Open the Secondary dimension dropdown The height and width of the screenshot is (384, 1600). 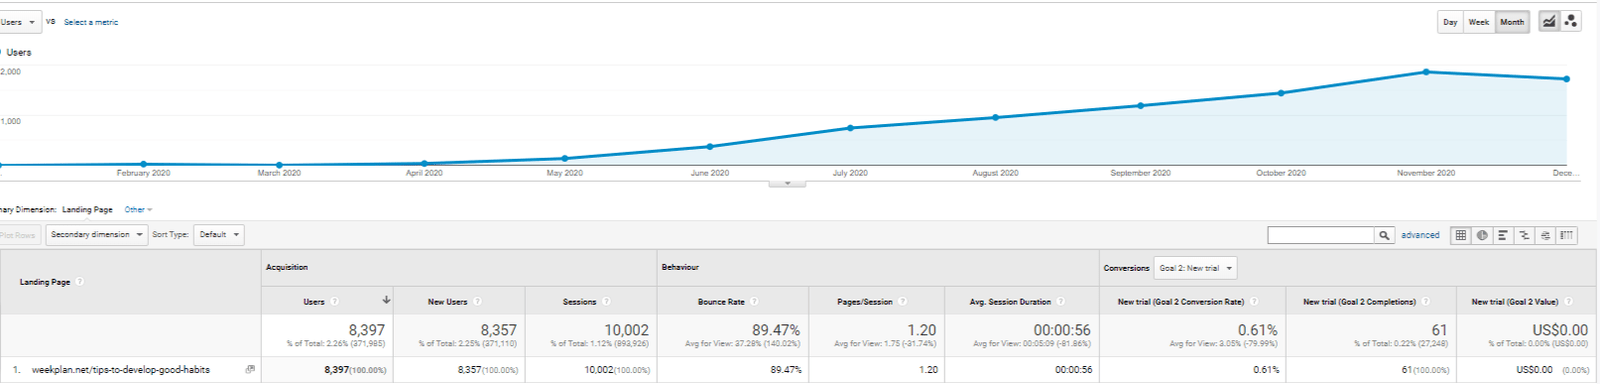[96, 235]
